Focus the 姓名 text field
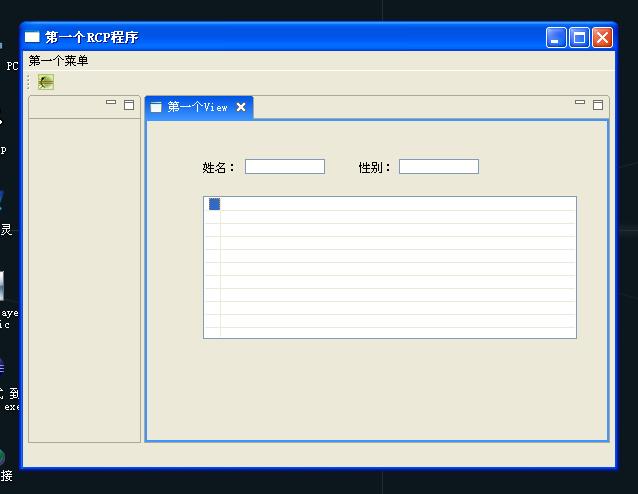 pos(285,167)
